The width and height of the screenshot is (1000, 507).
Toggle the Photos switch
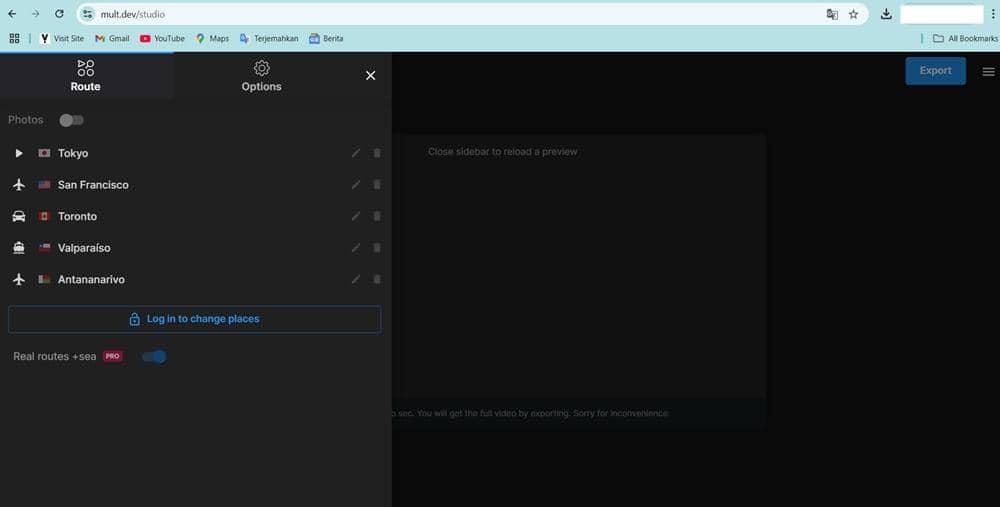(x=71, y=120)
